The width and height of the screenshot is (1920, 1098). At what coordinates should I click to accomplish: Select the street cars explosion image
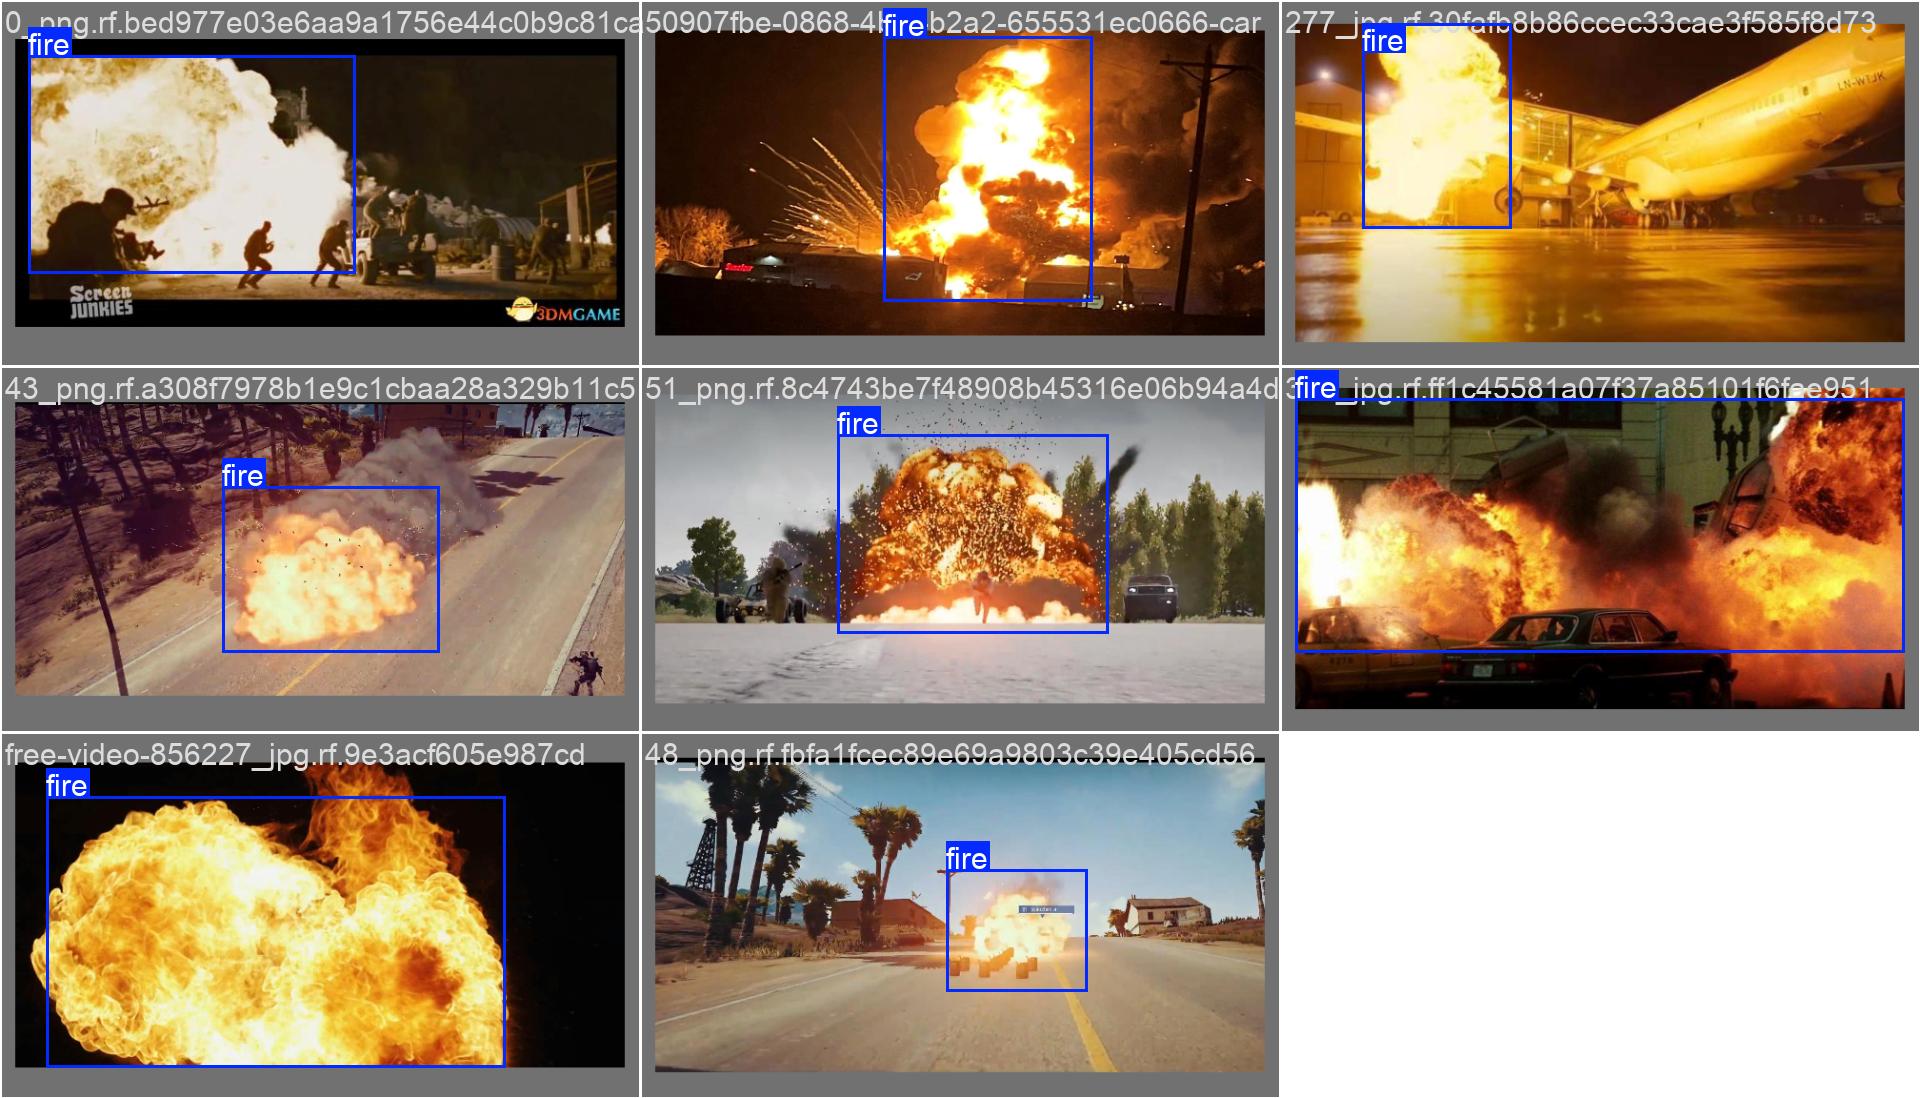[1600, 549]
